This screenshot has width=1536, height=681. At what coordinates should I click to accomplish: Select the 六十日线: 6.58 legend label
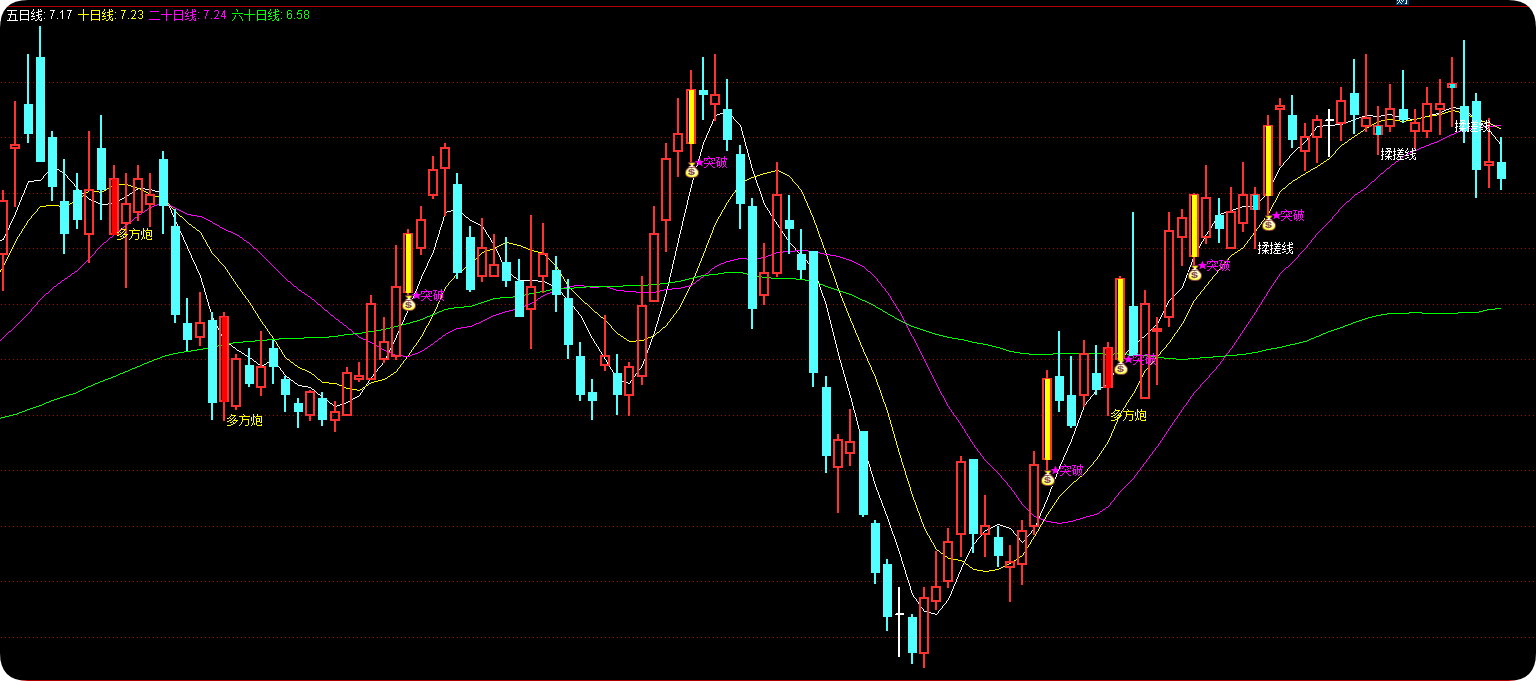270,16
